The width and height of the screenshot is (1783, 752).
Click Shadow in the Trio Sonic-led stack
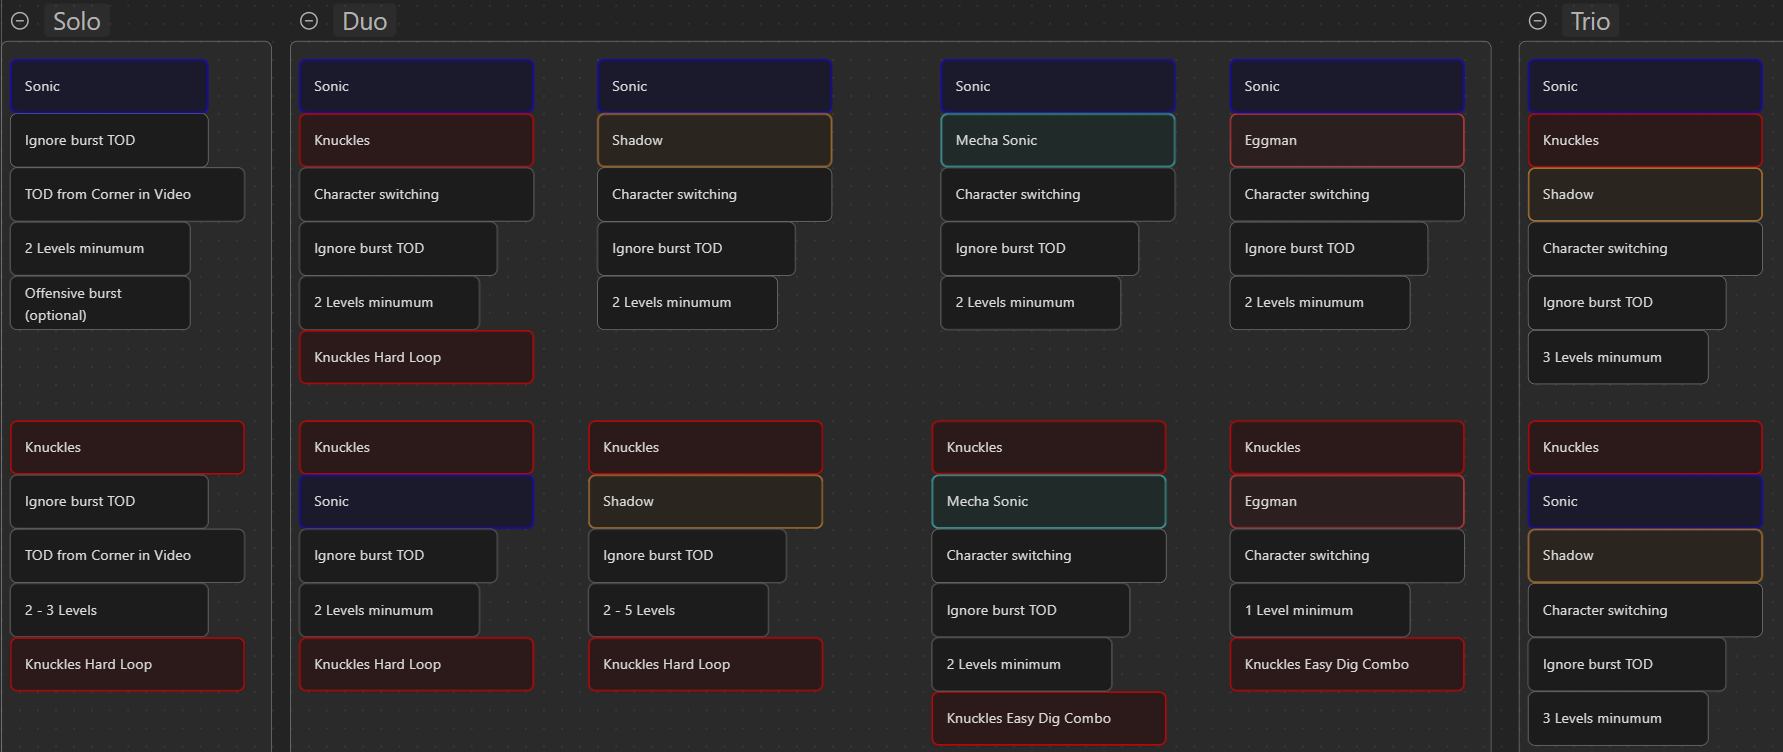[x=1645, y=194]
